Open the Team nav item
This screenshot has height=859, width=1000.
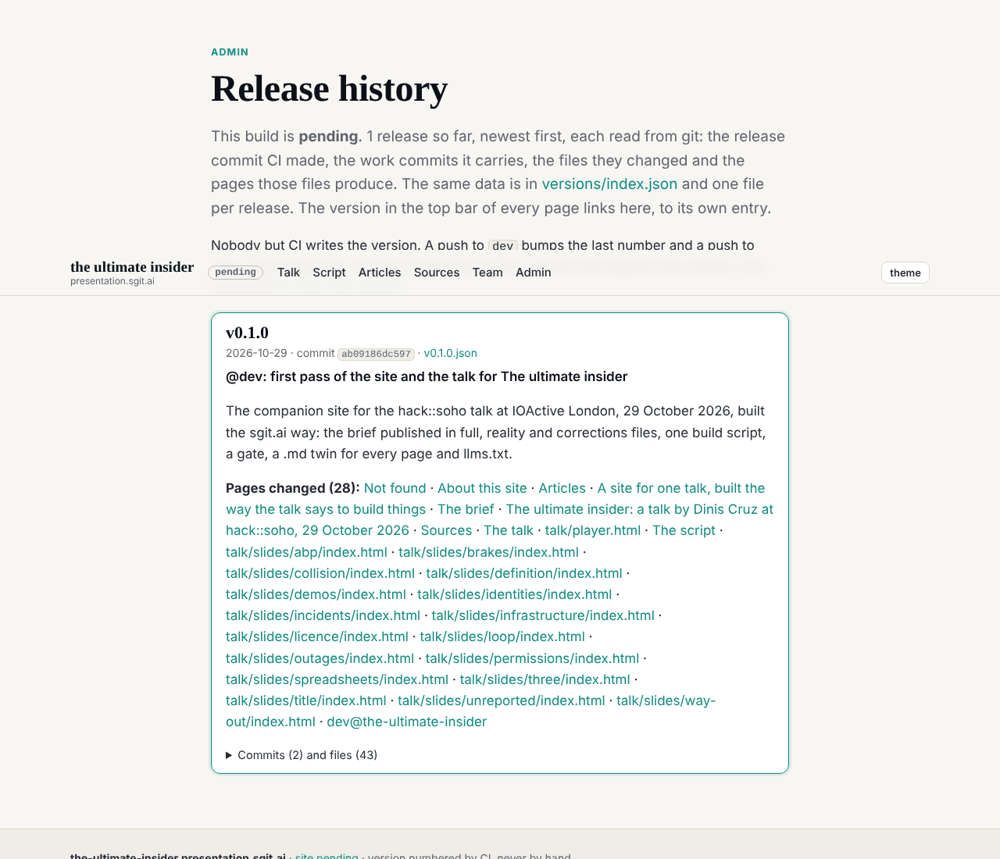pos(487,272)
